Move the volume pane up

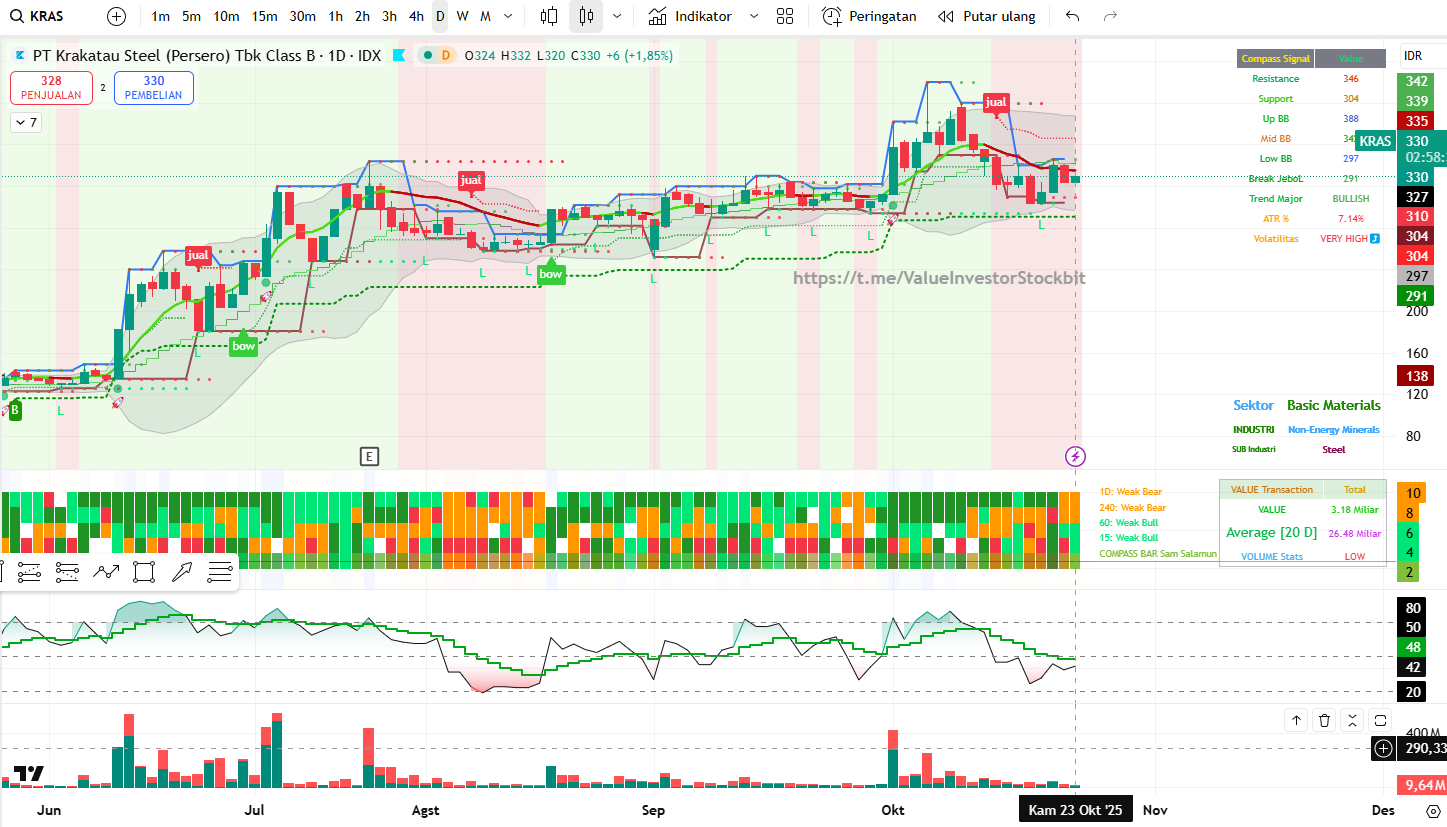[1296, 720]
